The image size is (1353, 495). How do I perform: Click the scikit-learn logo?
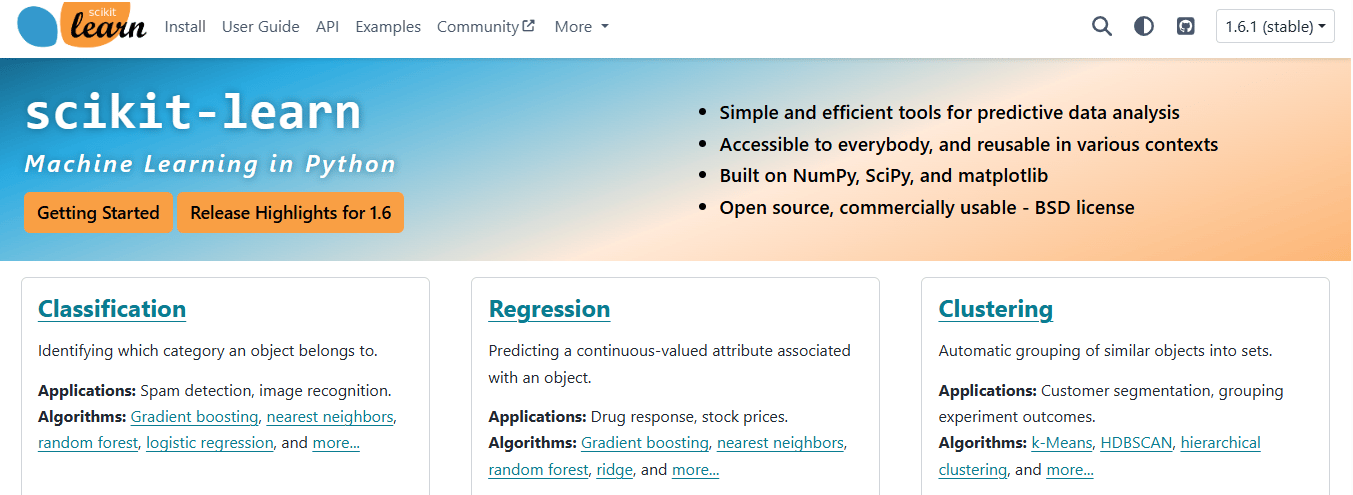[x=82, y=26]
